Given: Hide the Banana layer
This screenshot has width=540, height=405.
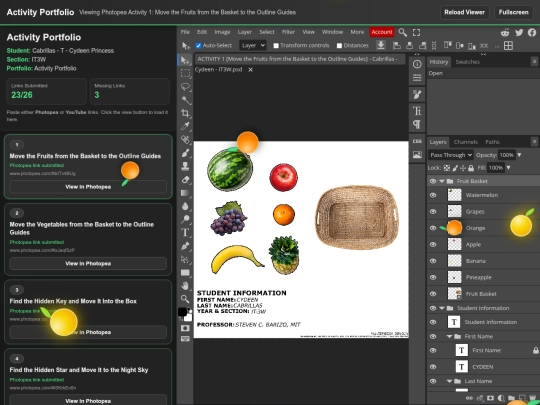Looking at the screenshot, I should 433,261.
